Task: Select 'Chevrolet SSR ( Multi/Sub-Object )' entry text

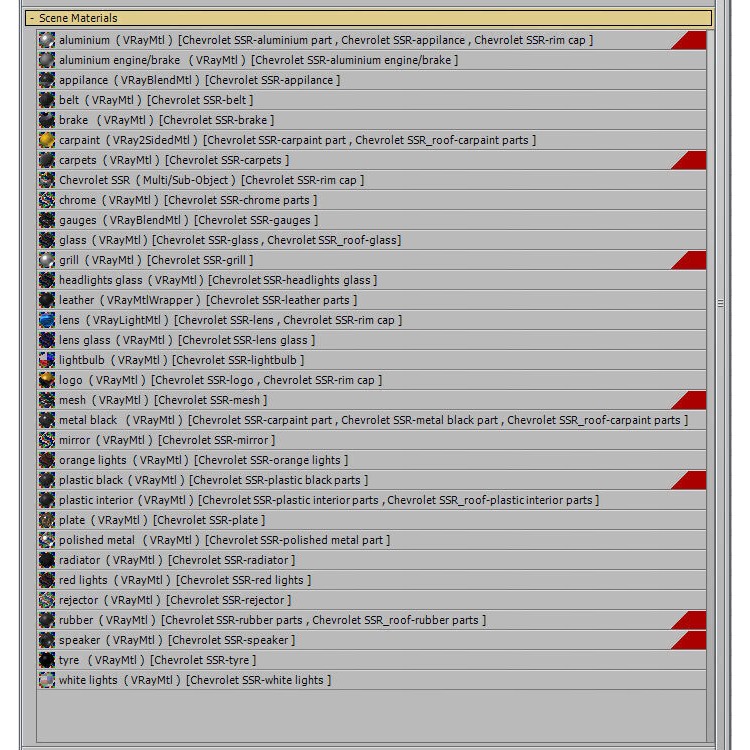Action: tap(147, 180)
